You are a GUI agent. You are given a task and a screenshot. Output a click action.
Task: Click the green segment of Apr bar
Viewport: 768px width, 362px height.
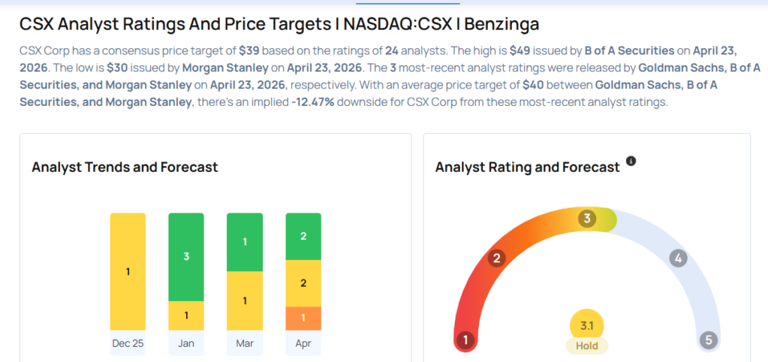pos(303,236)
